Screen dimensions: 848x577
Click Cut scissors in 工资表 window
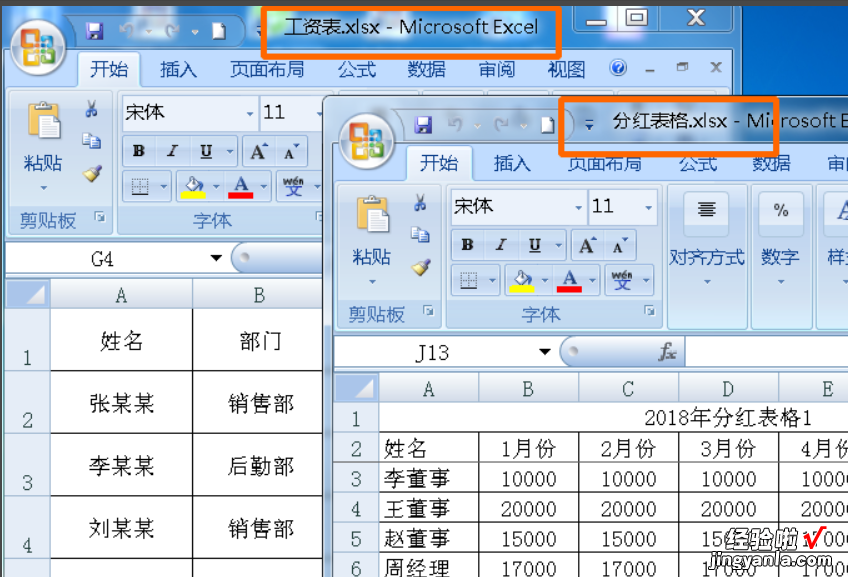click(91, 109)
